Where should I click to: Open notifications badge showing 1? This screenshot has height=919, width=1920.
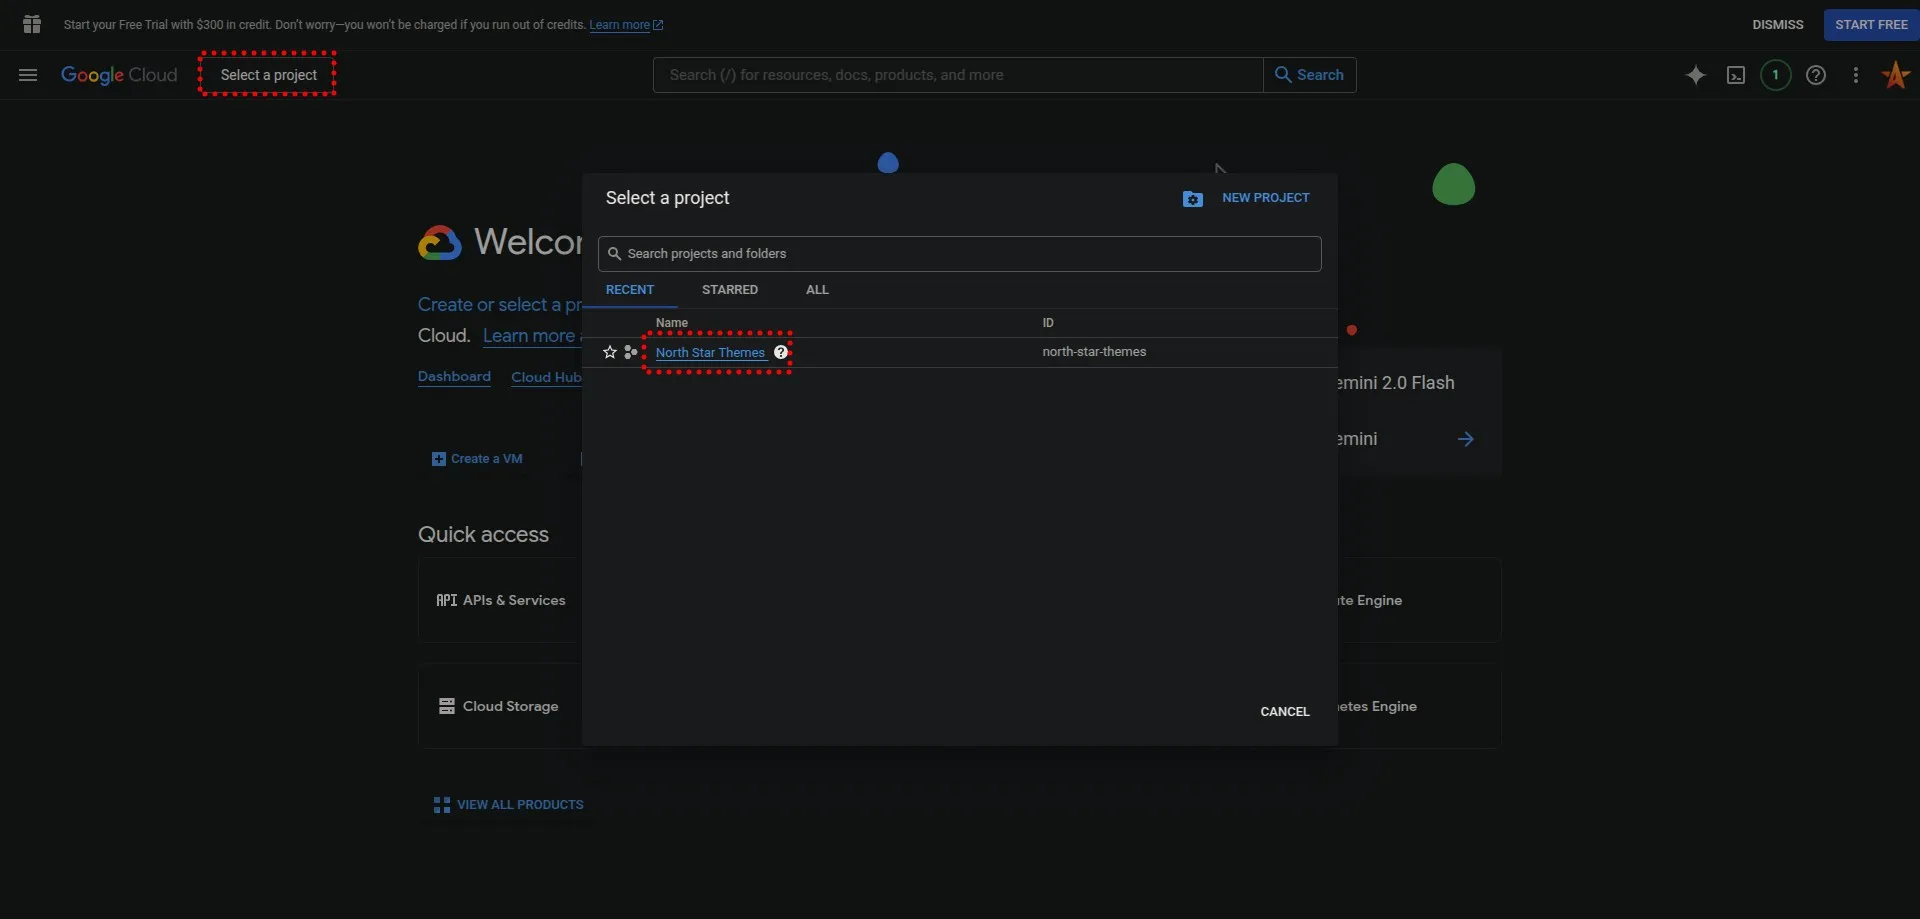coord(1776,75)
